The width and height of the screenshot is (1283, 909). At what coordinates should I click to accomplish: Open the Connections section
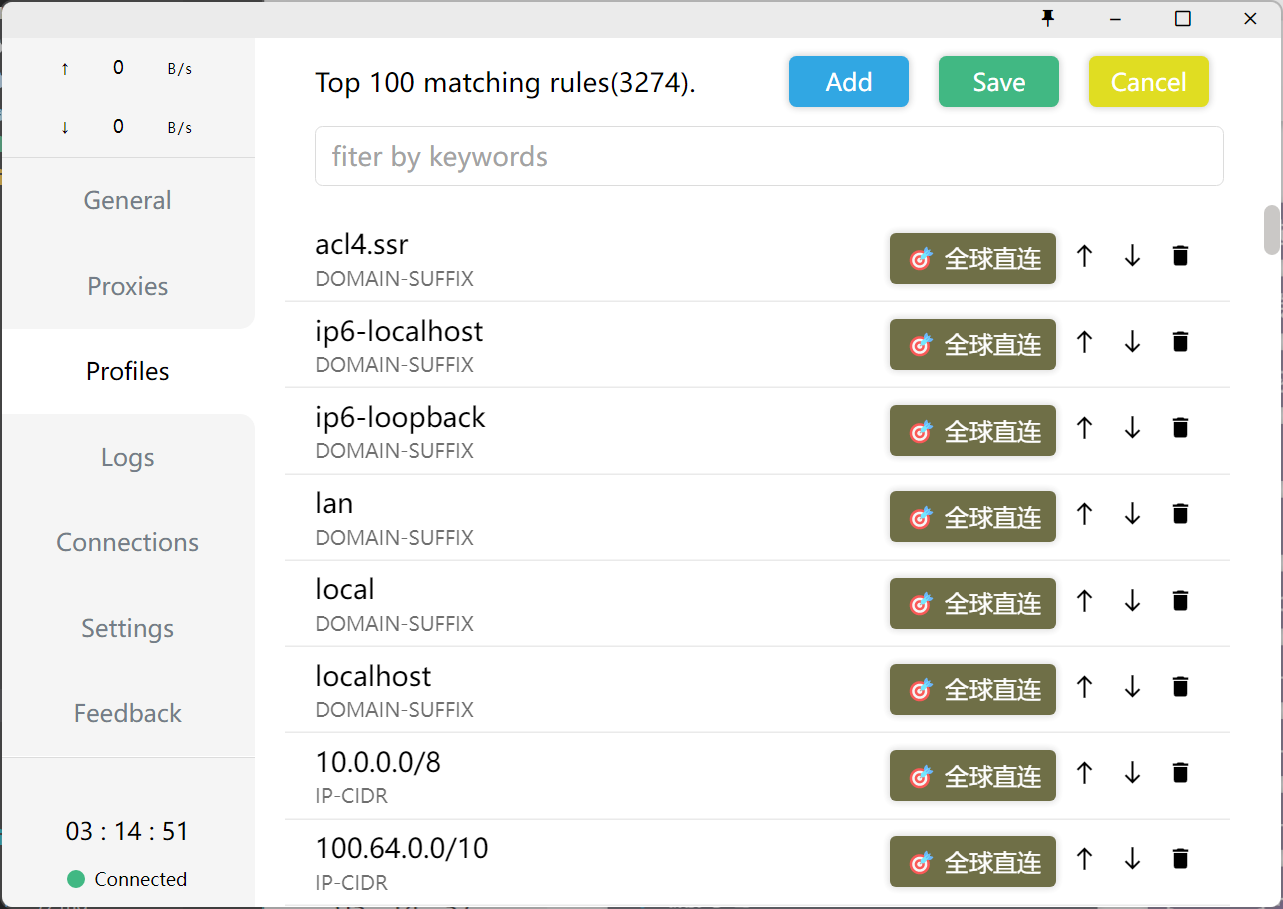pos(127,542)
